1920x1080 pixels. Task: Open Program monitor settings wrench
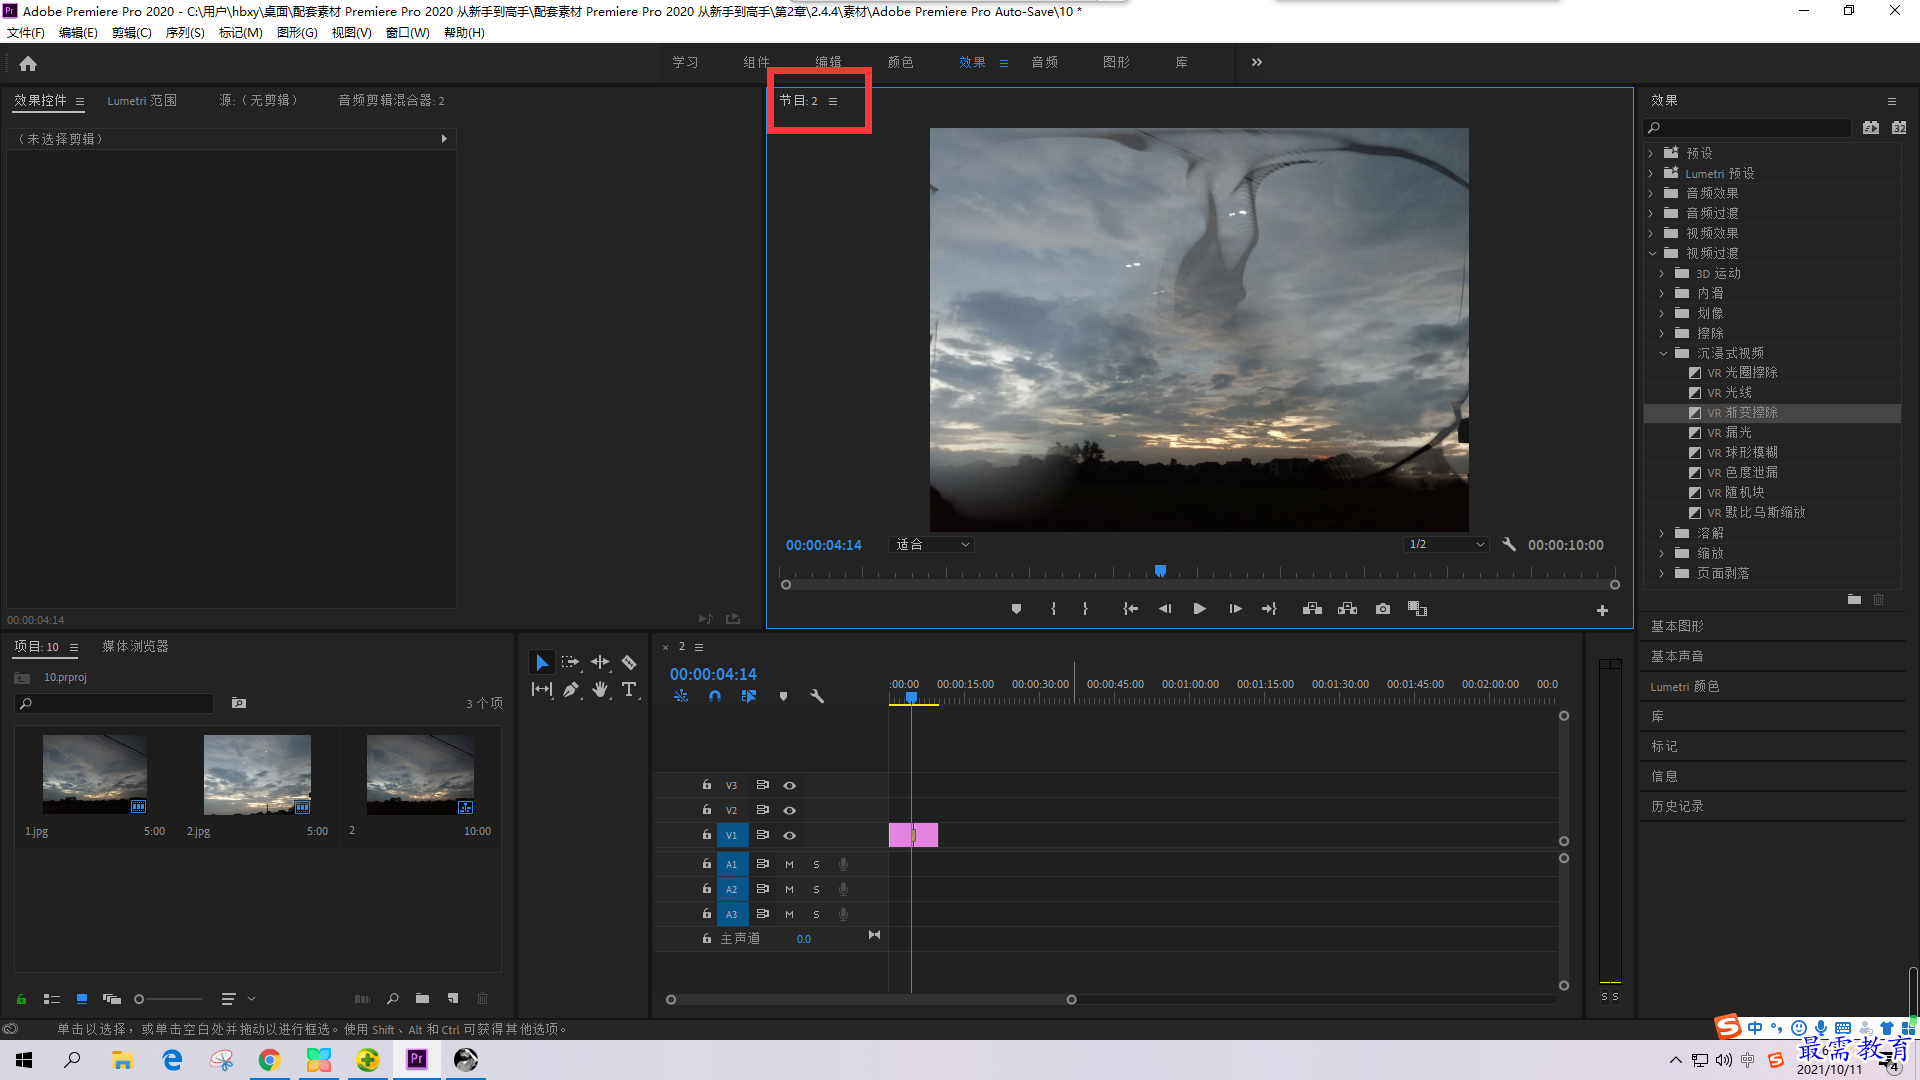1509,544
